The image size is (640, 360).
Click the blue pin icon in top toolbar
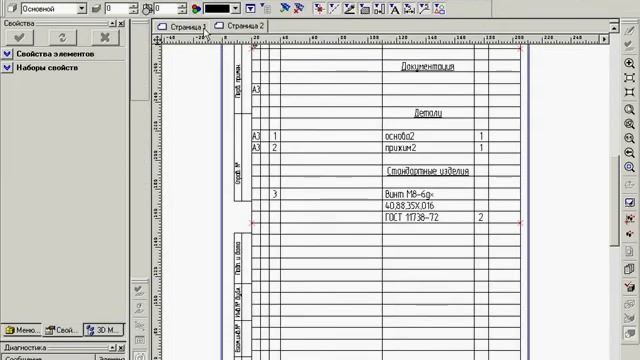coord(285,8)
